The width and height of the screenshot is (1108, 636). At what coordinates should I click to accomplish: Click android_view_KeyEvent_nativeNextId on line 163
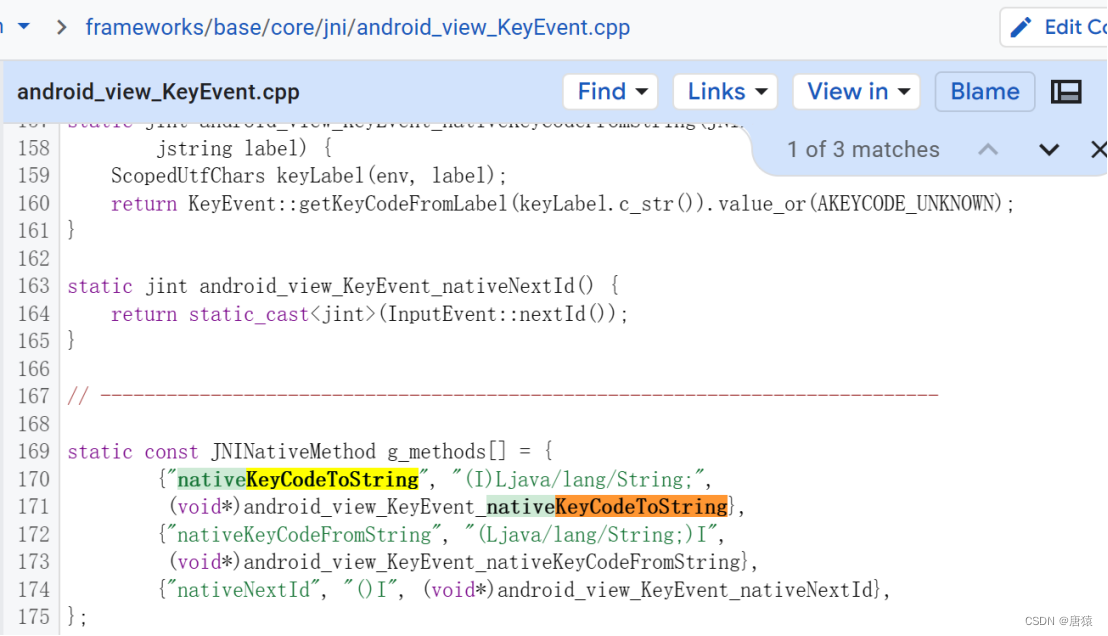(387, 286)
